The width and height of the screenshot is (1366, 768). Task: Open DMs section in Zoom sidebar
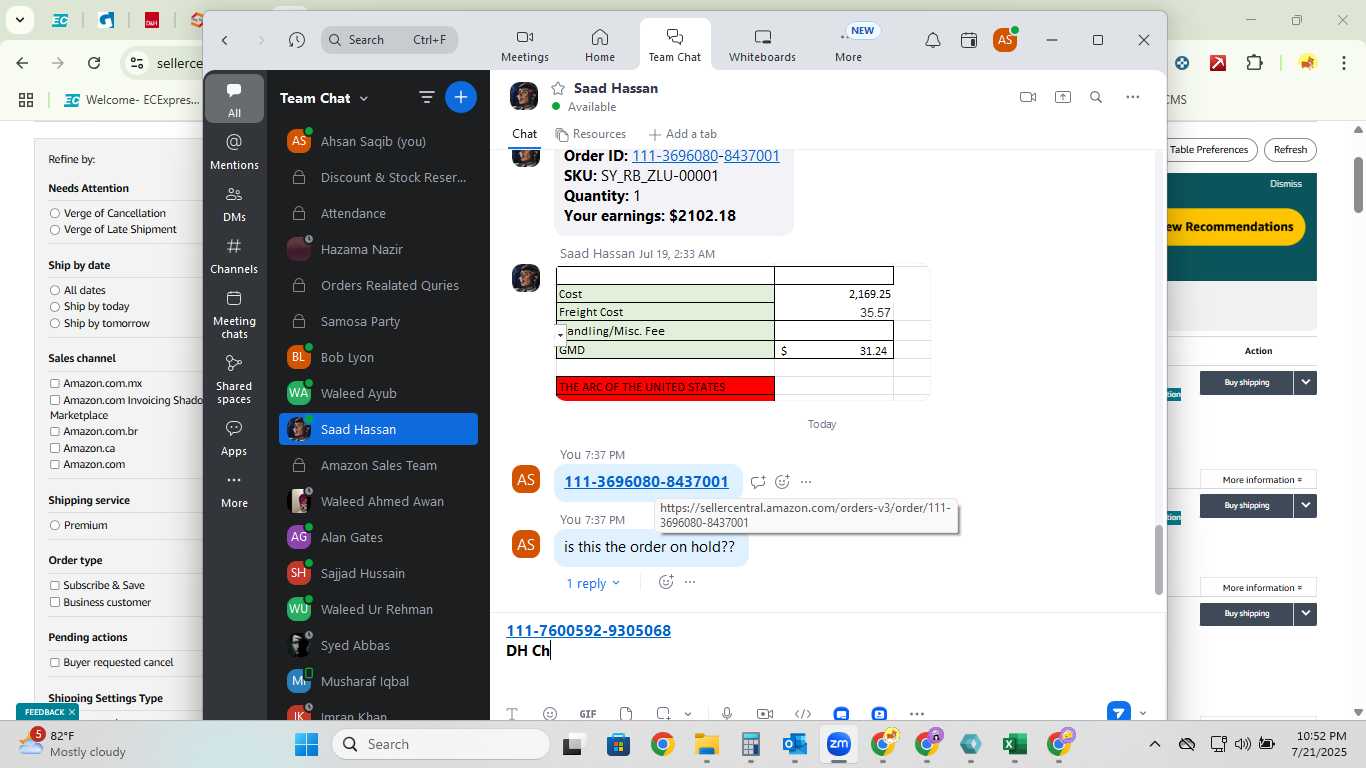234,203
